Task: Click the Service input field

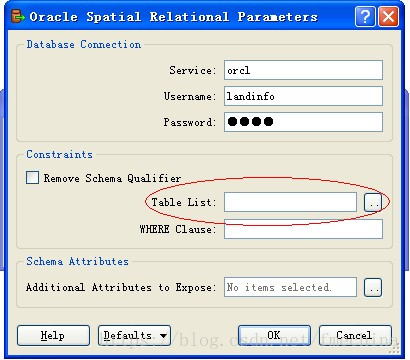Action: (x=303, y=70)
